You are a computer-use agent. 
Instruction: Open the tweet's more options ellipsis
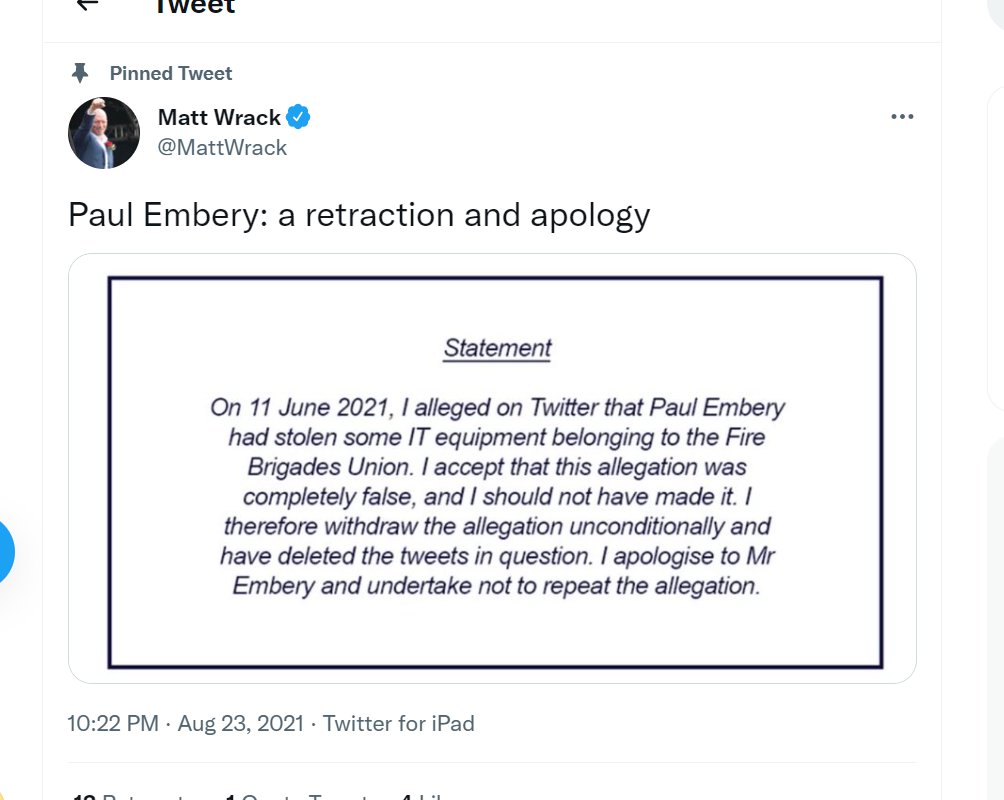pos(903,116)
